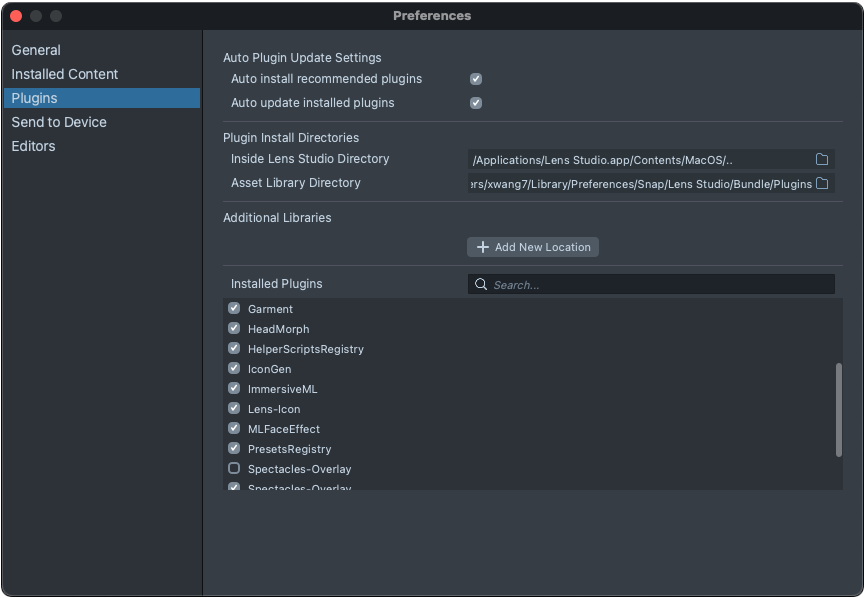865x598 pixels.
Task: Click folder icon for Inside Lens Studio Directory
Action: (x=822, y=160)
